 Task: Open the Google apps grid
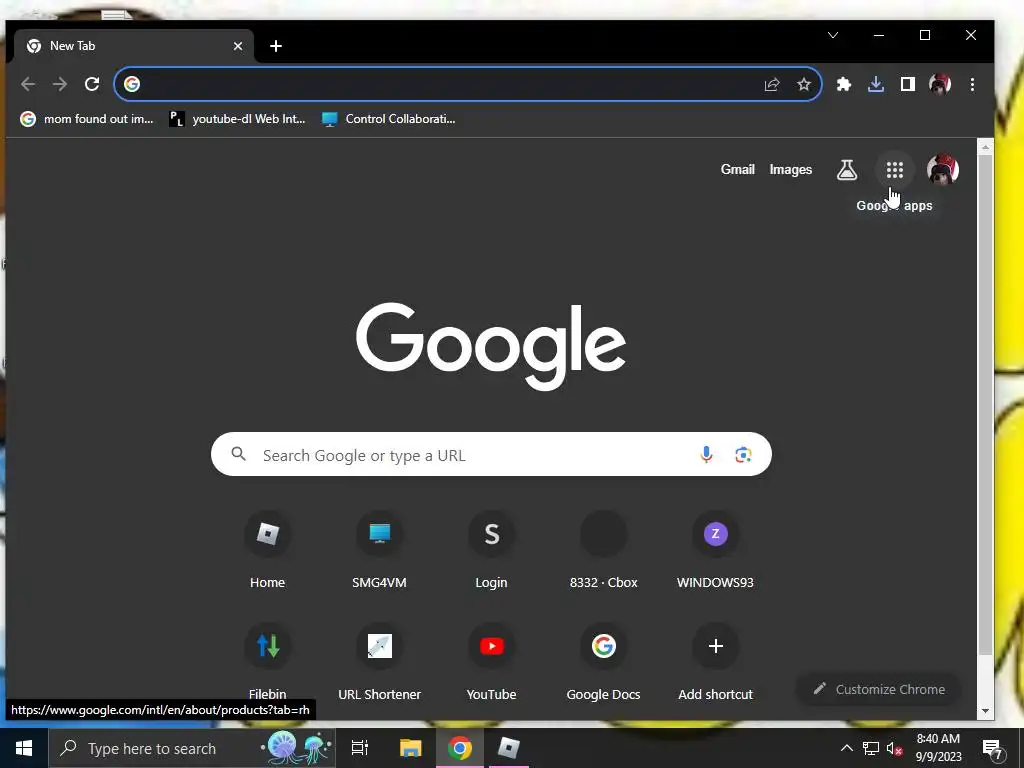pos(895,170)
